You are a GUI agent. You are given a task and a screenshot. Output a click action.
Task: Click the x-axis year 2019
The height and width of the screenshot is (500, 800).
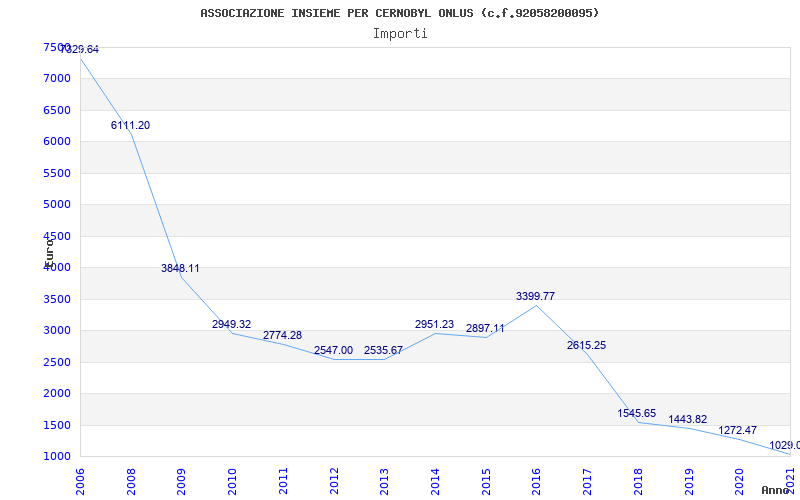pyautogui.click(x=689, y=481)
